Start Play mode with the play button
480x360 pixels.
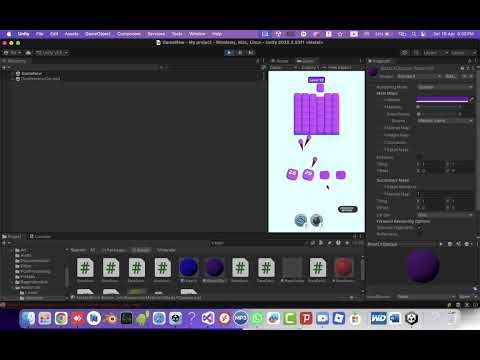[x=229, y=53]
